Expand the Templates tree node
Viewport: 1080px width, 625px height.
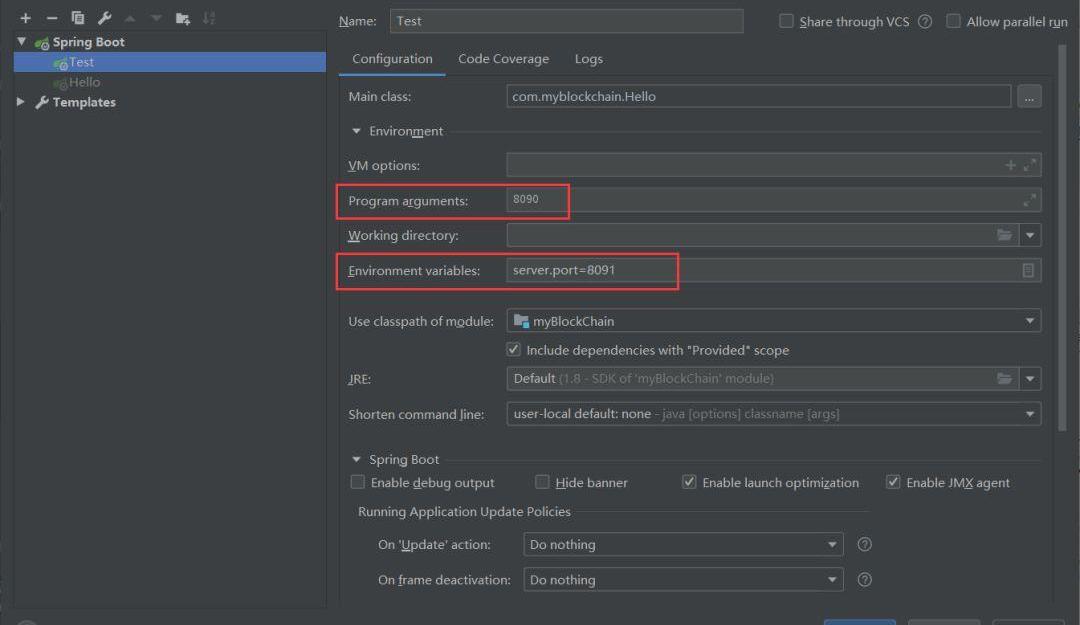(21, 102)
